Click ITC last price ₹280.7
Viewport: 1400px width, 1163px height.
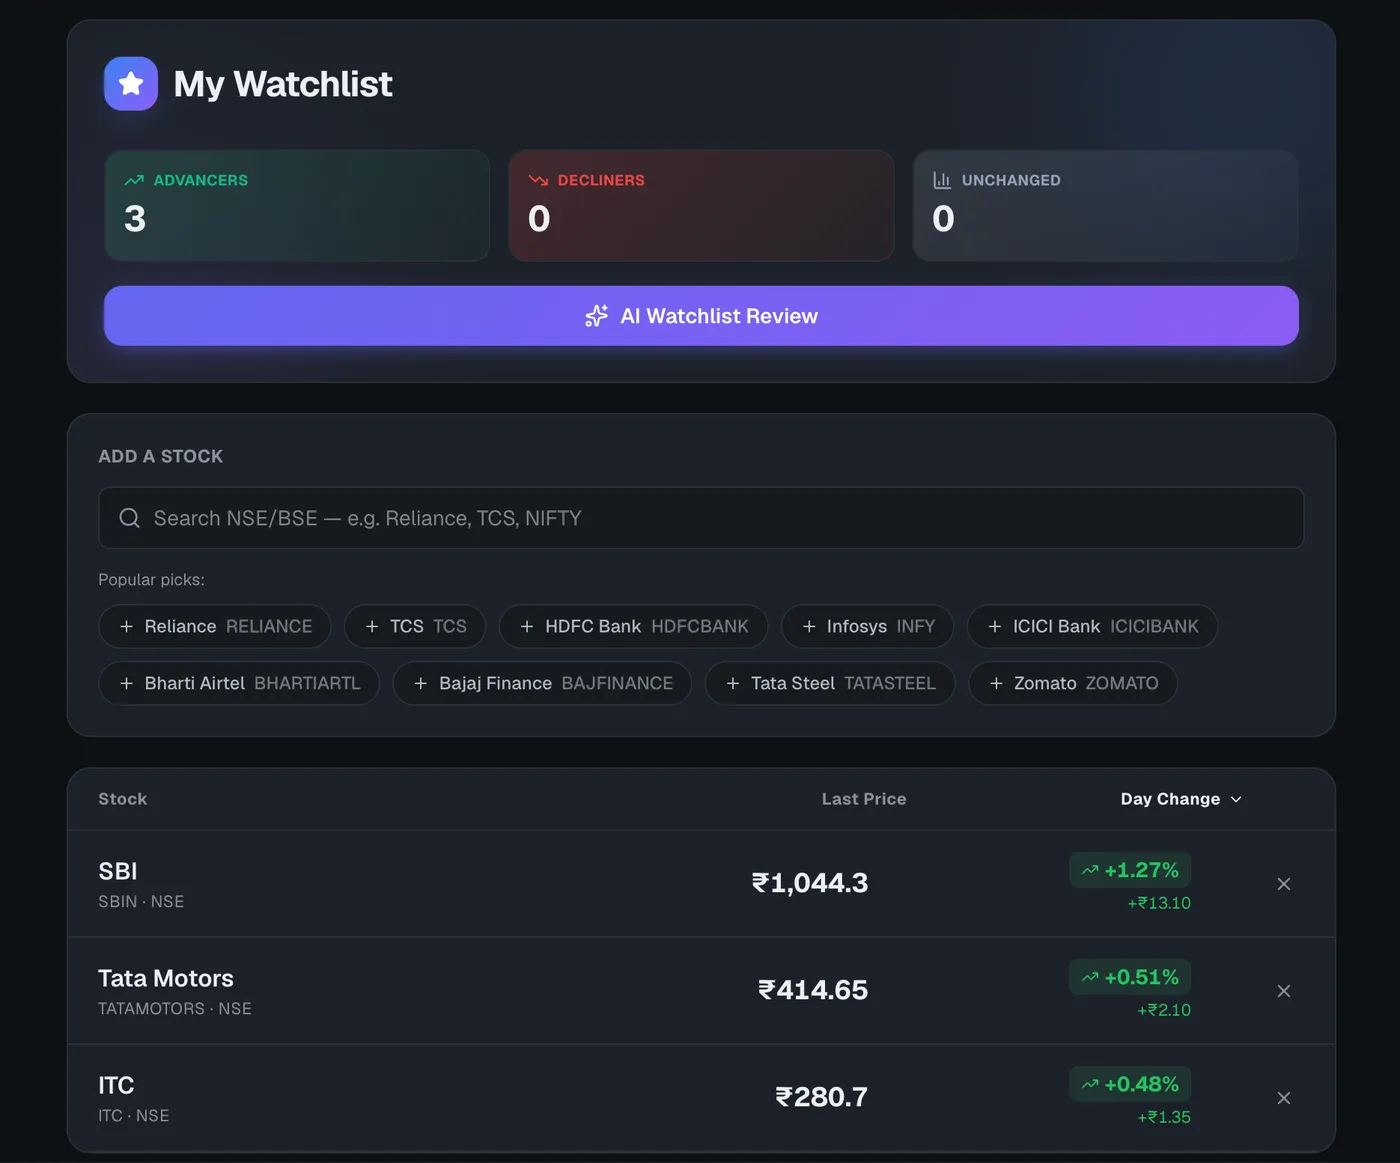(822, 1097)
